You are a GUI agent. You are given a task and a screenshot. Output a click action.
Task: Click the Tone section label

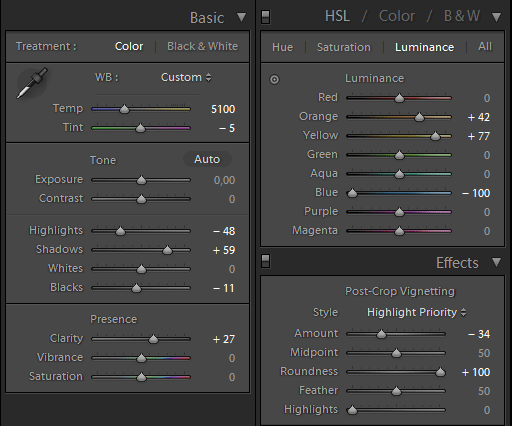pos(103,160)
